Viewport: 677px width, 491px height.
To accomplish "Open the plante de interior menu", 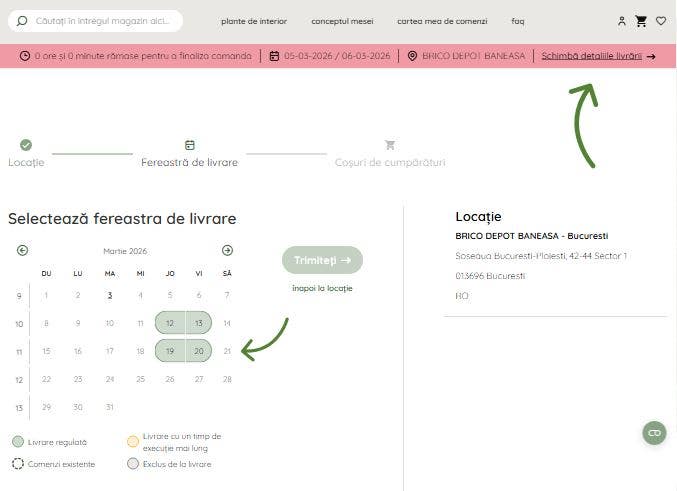I will tap(254, 21).
